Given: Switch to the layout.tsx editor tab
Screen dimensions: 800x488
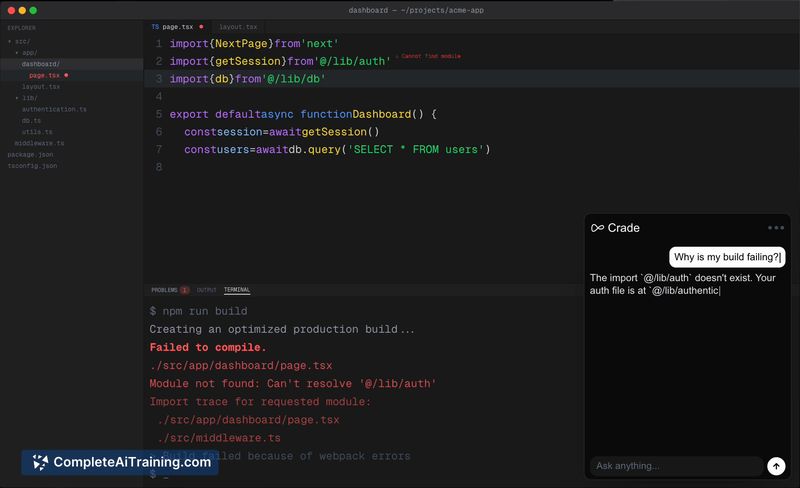Looking at the screenshot, I should [238, 27].
